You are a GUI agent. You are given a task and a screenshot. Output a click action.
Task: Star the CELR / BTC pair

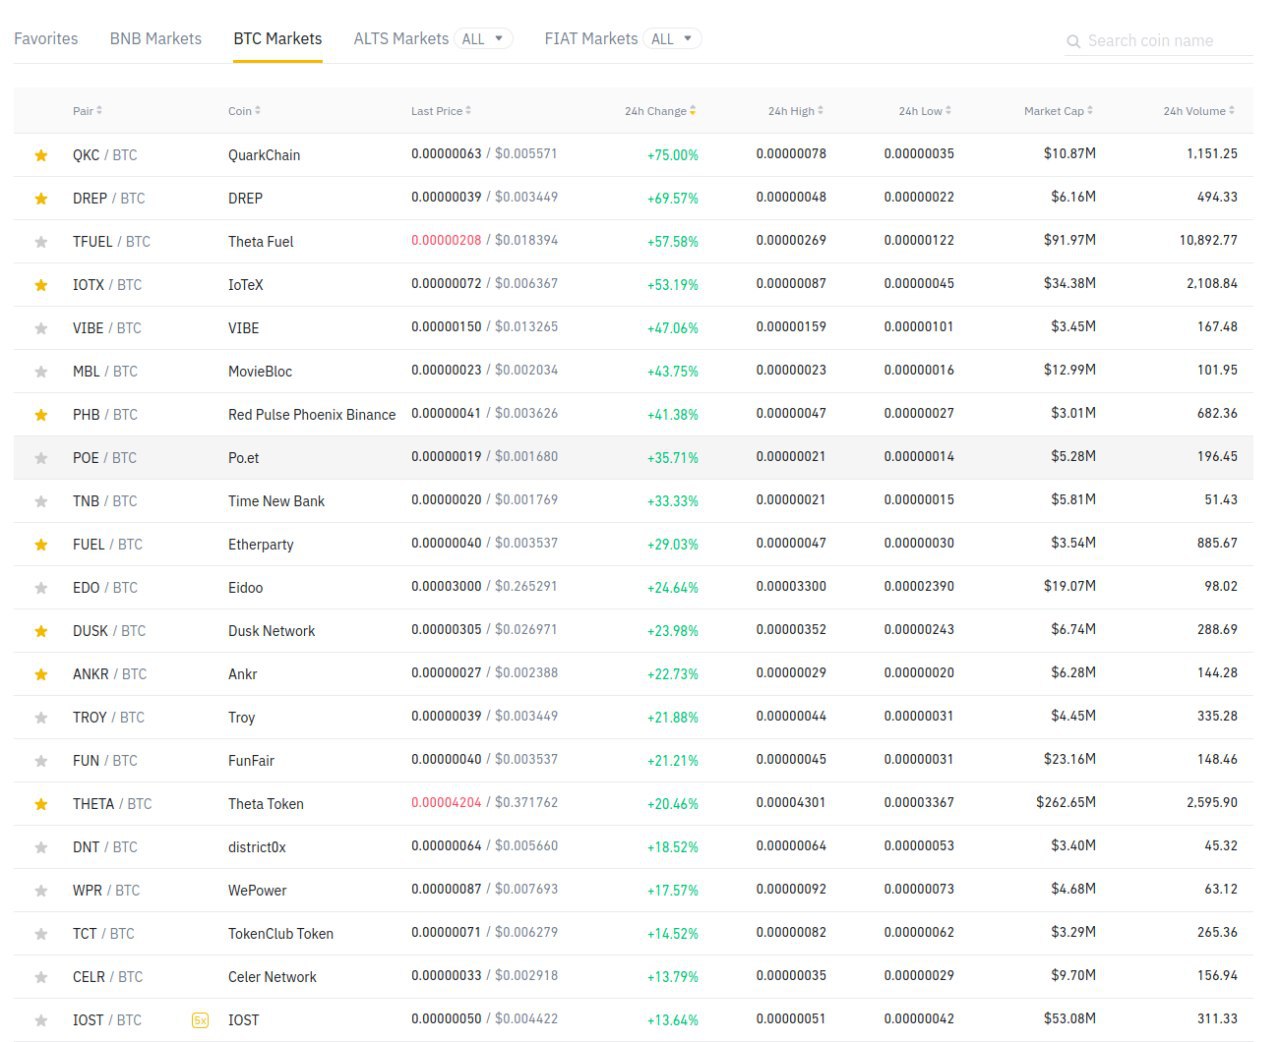click(x=41, y=977)
